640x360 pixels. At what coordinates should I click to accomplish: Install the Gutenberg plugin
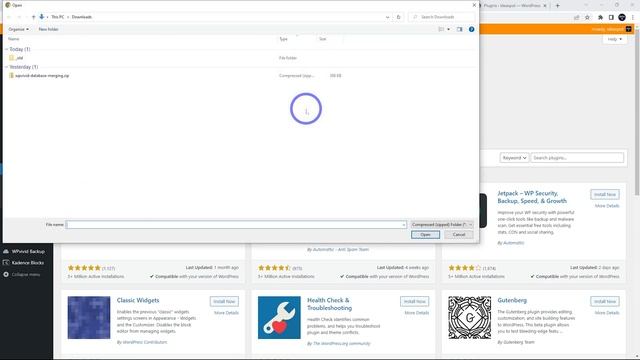pyautogui.click(x=604, y=301)
